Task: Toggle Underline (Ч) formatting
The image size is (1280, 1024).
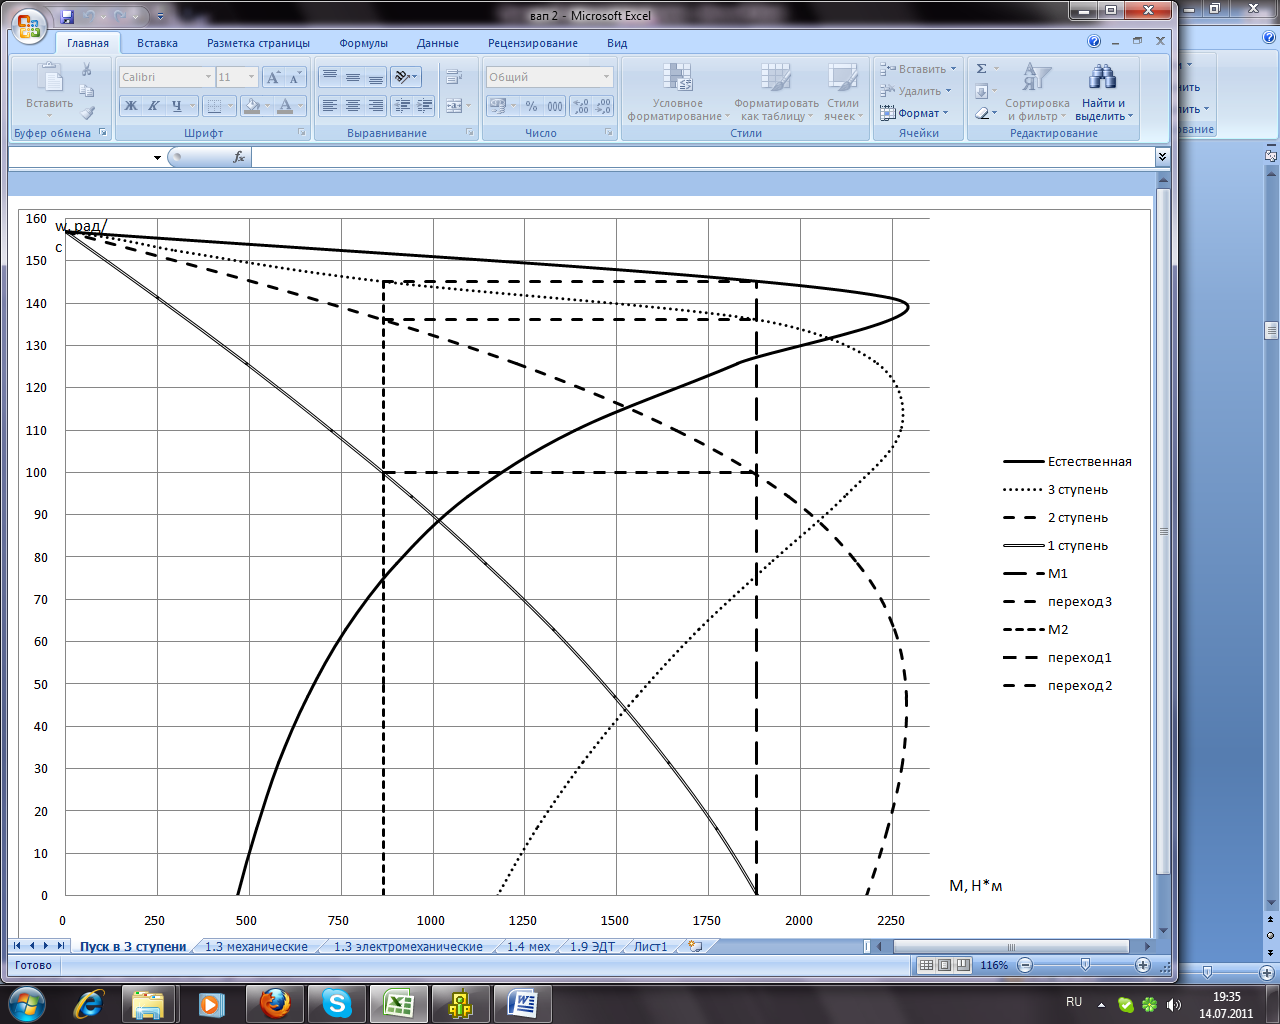Action: (x=177, y=106)
